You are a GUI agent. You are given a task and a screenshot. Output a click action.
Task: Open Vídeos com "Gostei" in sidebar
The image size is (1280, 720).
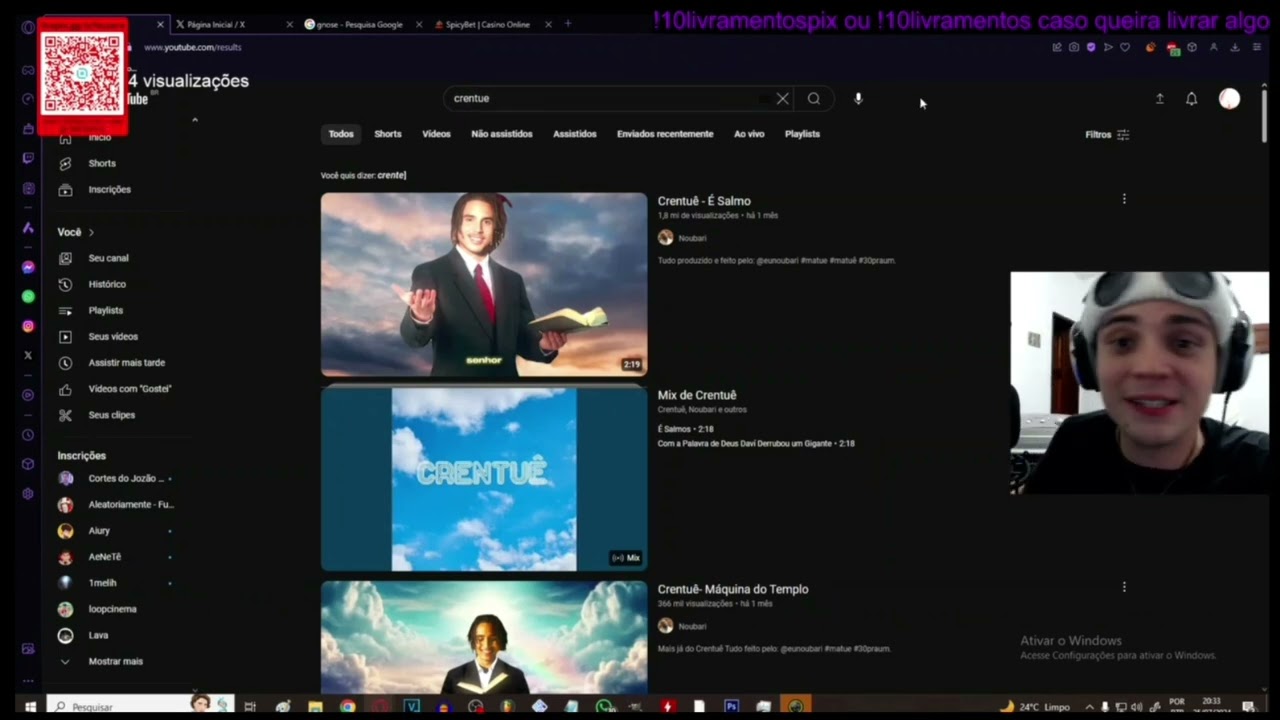click(129, 388)
